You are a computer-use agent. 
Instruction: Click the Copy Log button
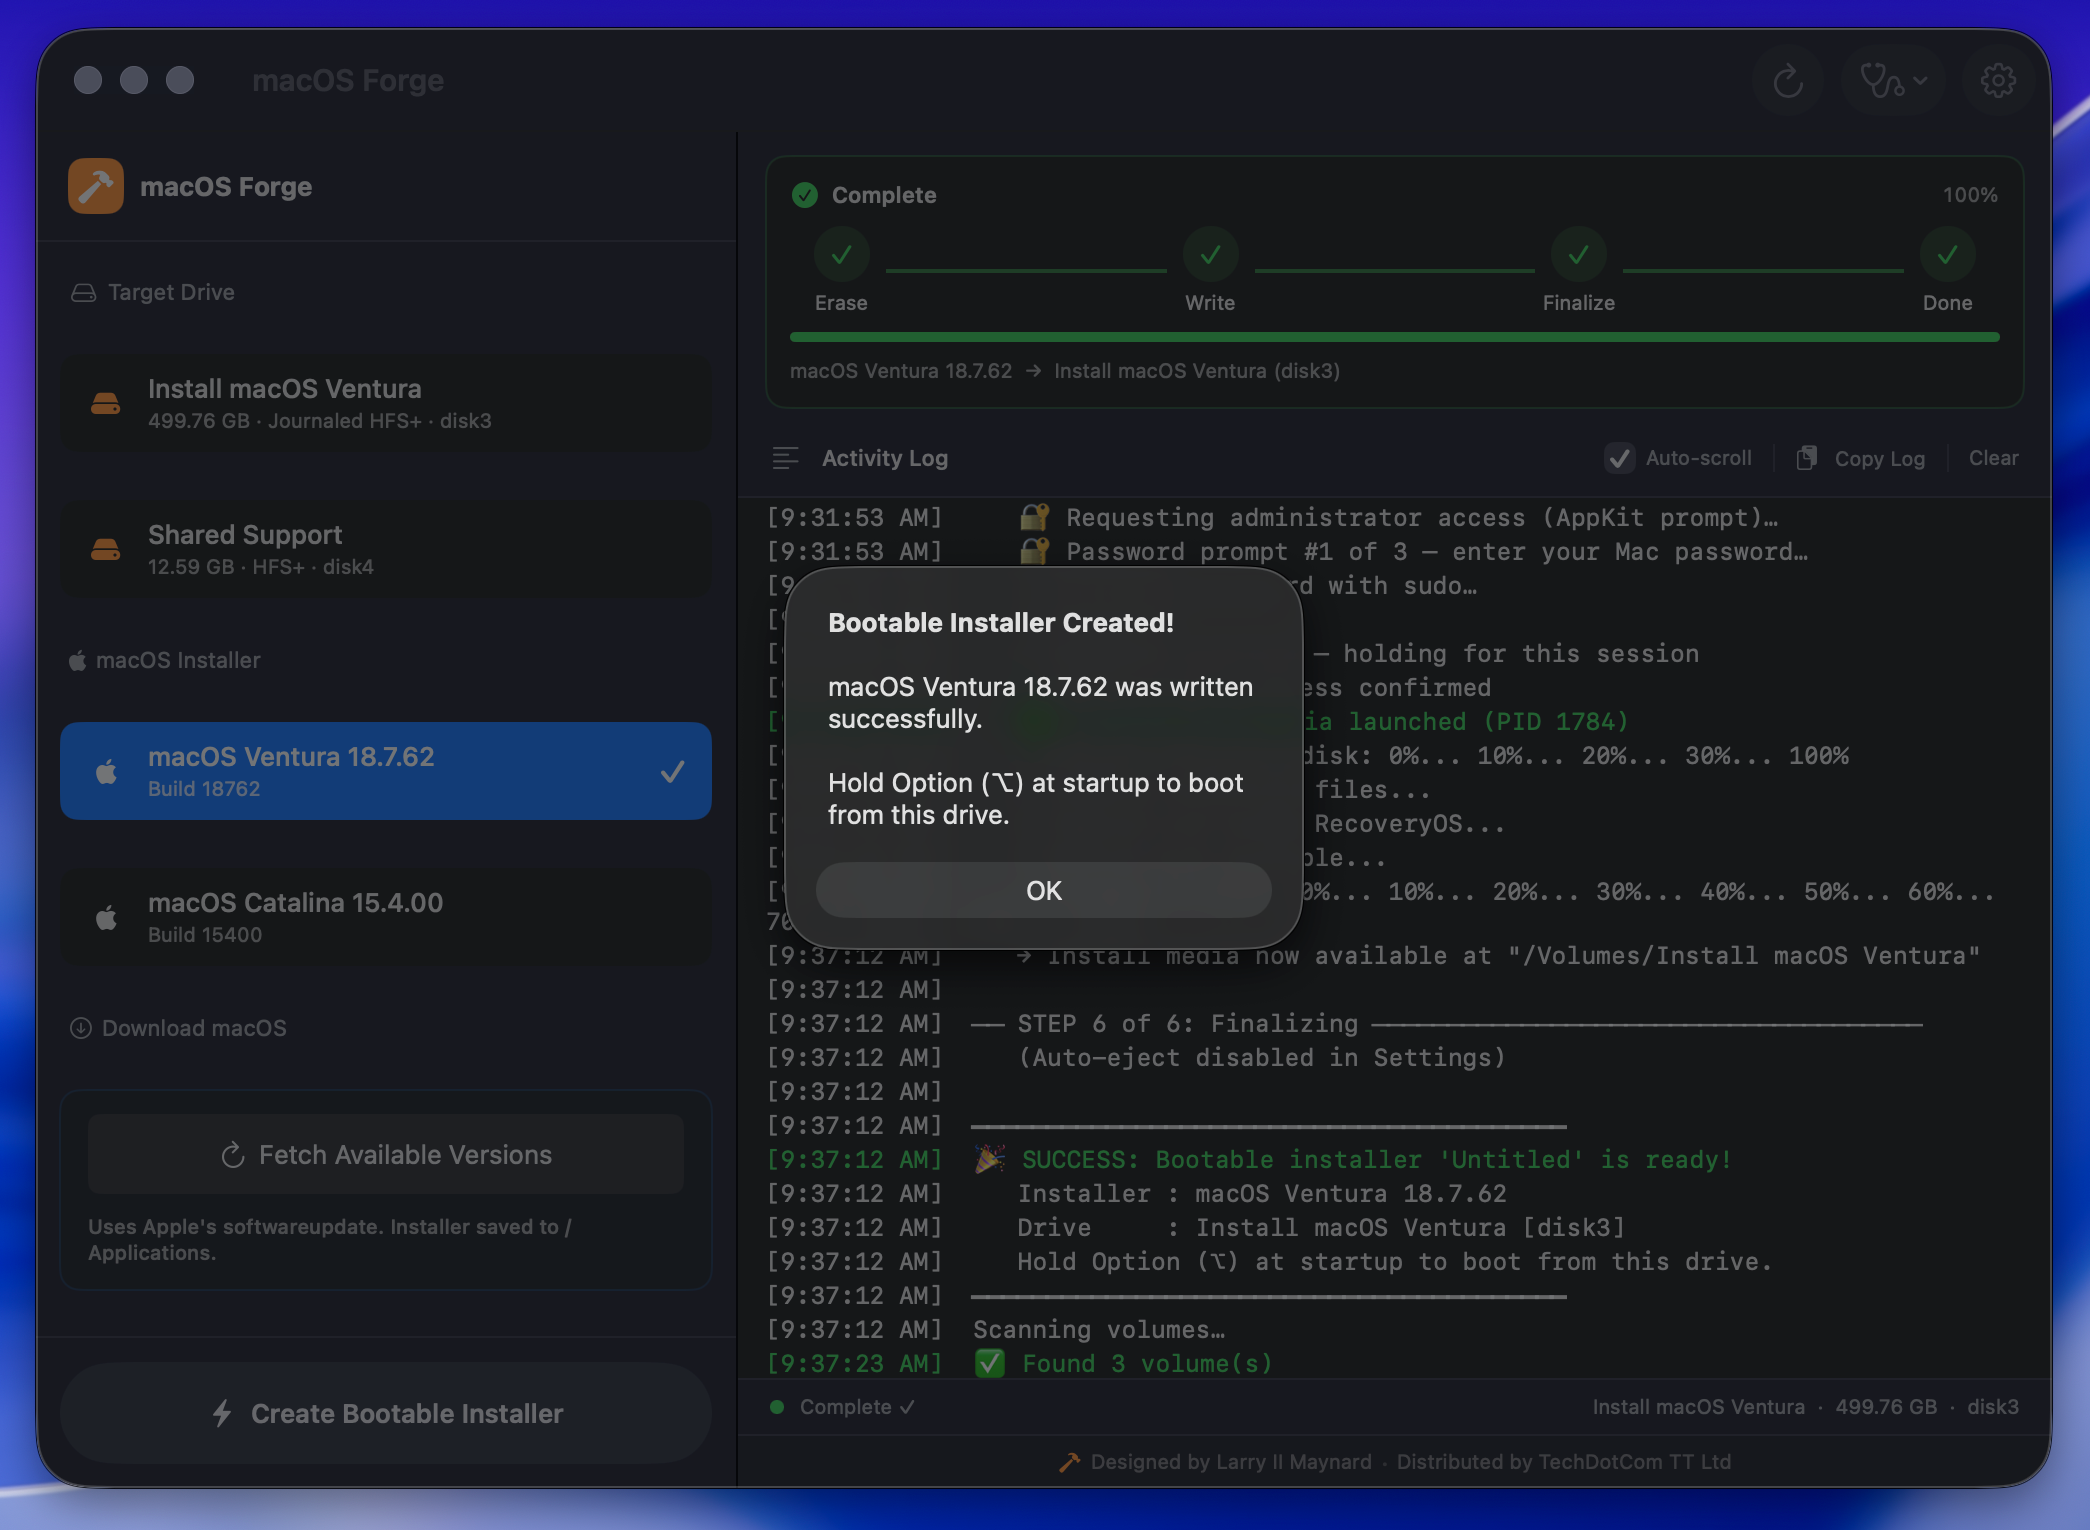click(1861, 458)
